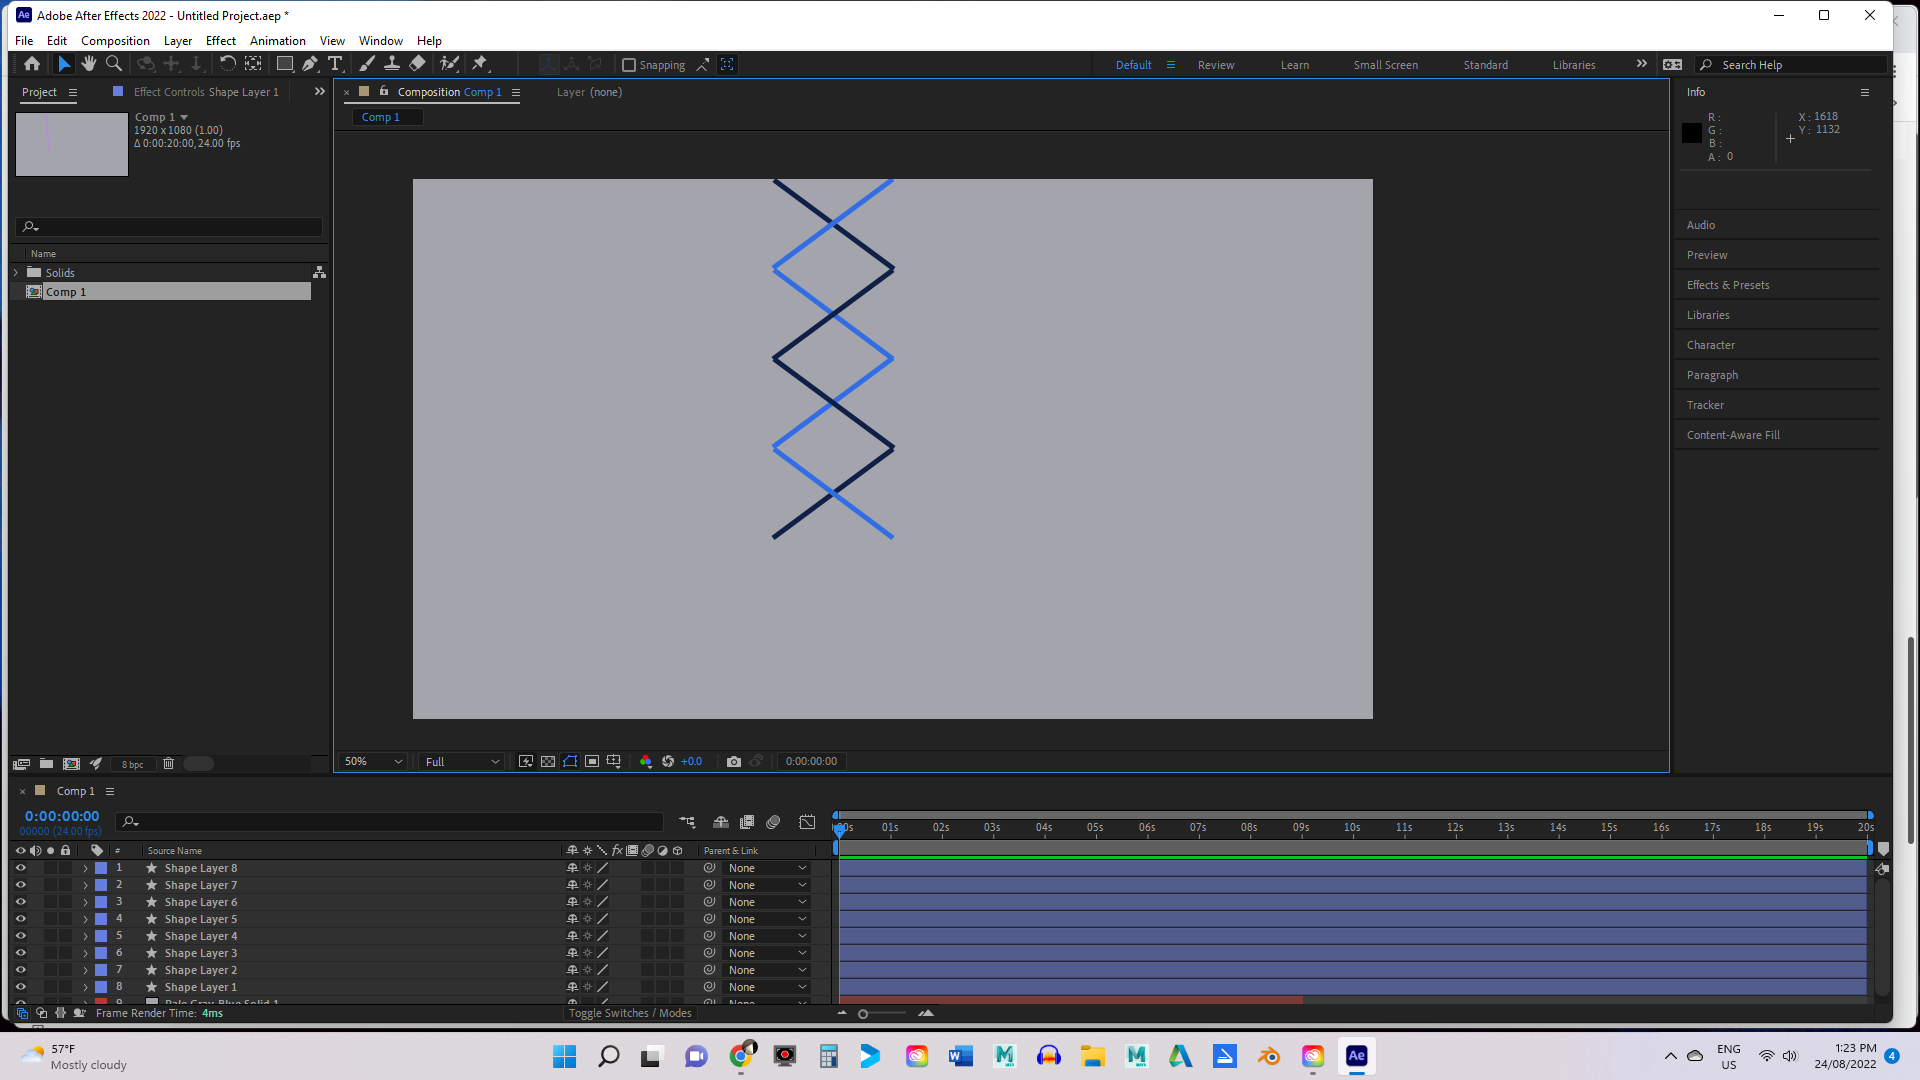Select the Rotation tool
The width and height of the screenshot is (1920, 1080).
point(227,64)
